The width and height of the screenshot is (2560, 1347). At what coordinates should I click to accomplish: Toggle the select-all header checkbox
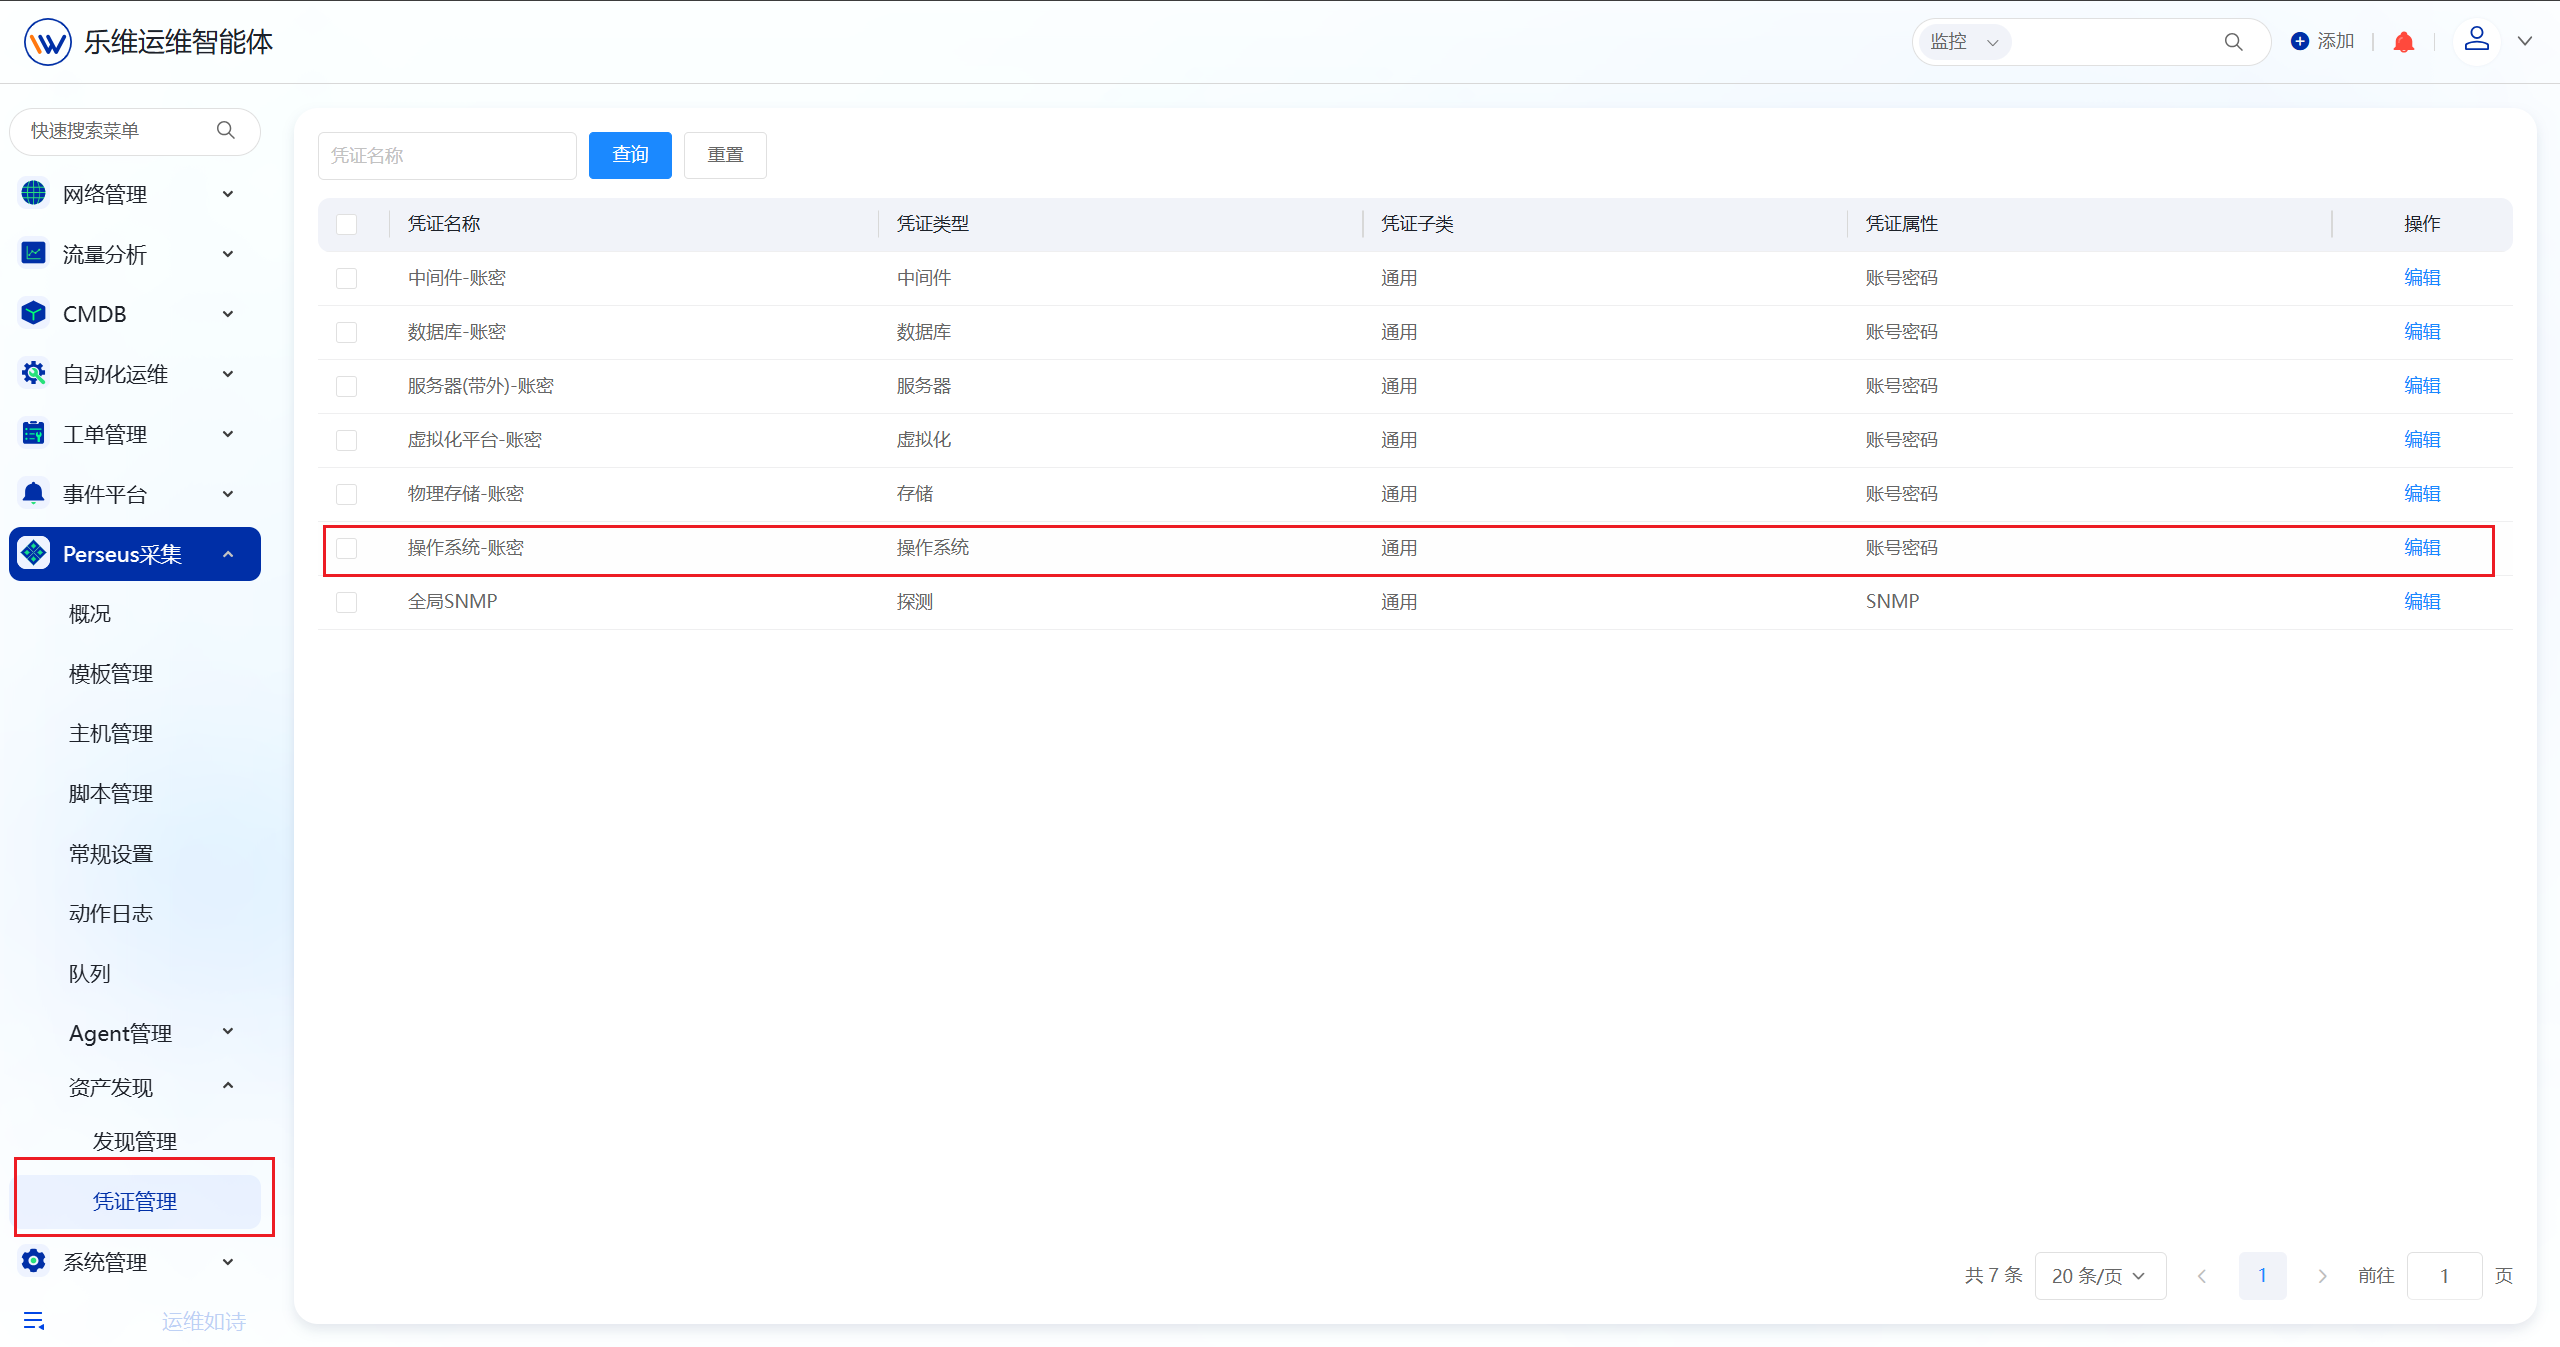tap(347, 224)
